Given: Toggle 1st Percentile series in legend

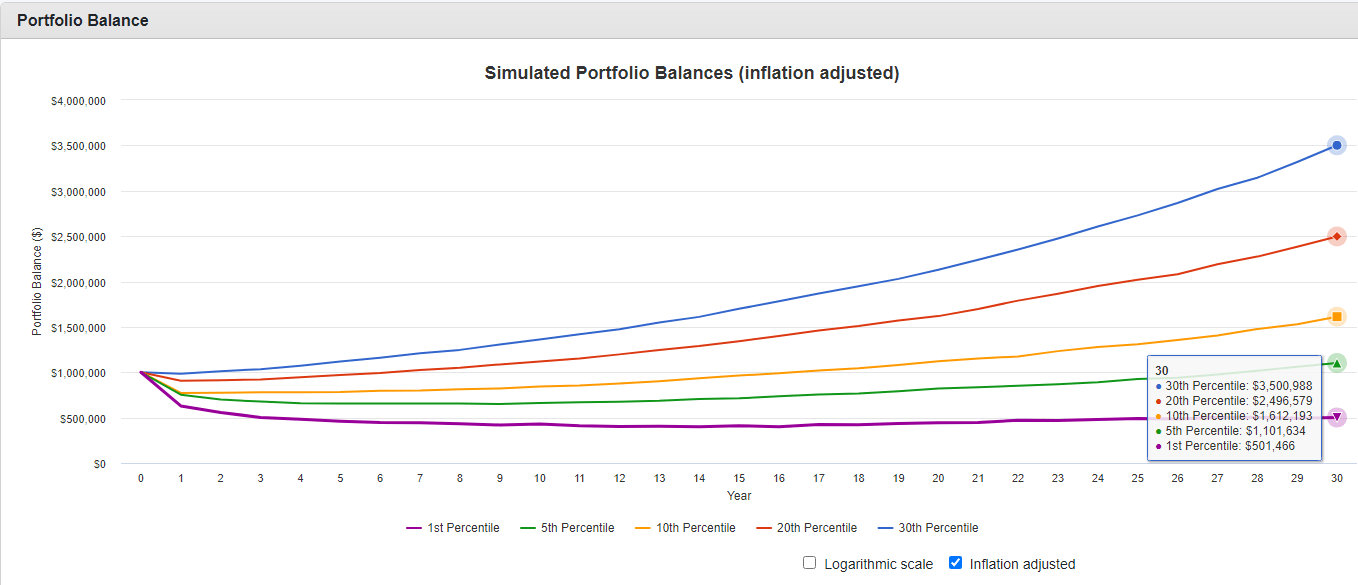Looking at the screenshot, I should (x=452, y=528).
